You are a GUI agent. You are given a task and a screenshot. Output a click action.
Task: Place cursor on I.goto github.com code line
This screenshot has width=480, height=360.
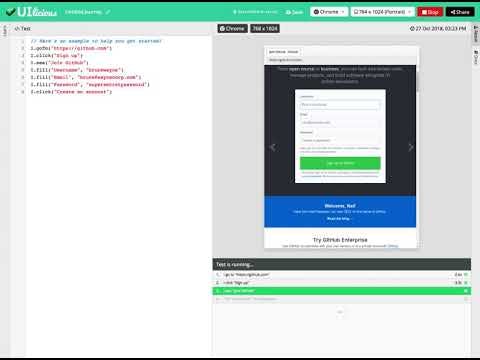tap(71, 48)
